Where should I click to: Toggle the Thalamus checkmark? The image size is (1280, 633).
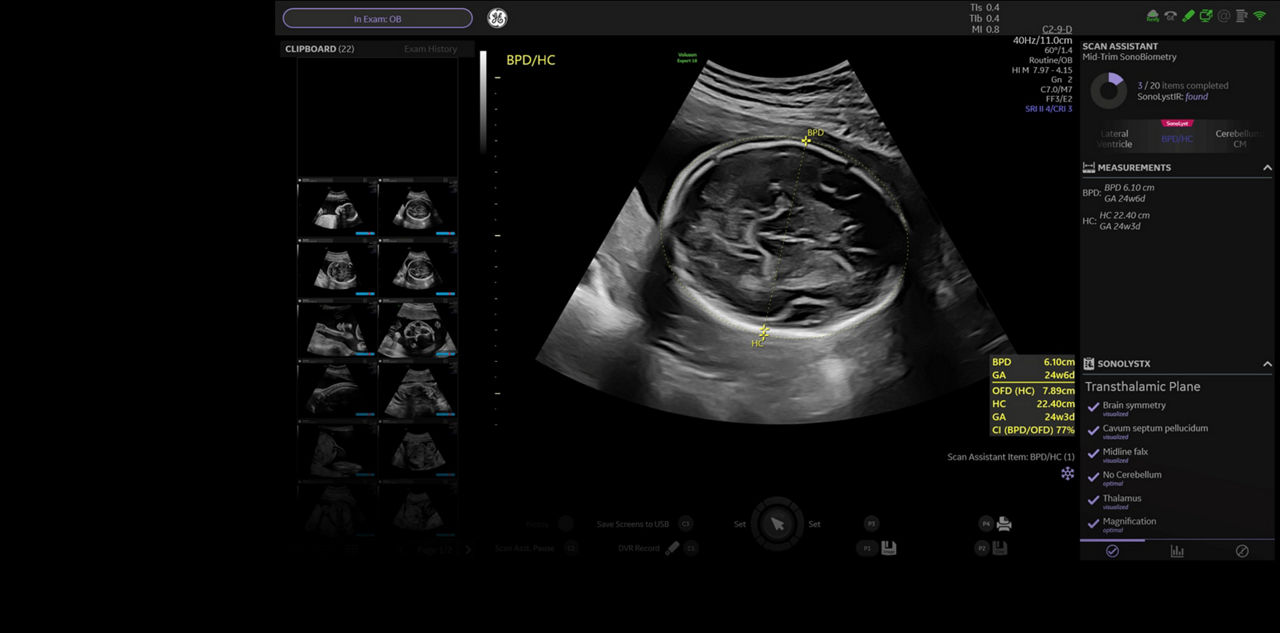[x=1093, y=500]
